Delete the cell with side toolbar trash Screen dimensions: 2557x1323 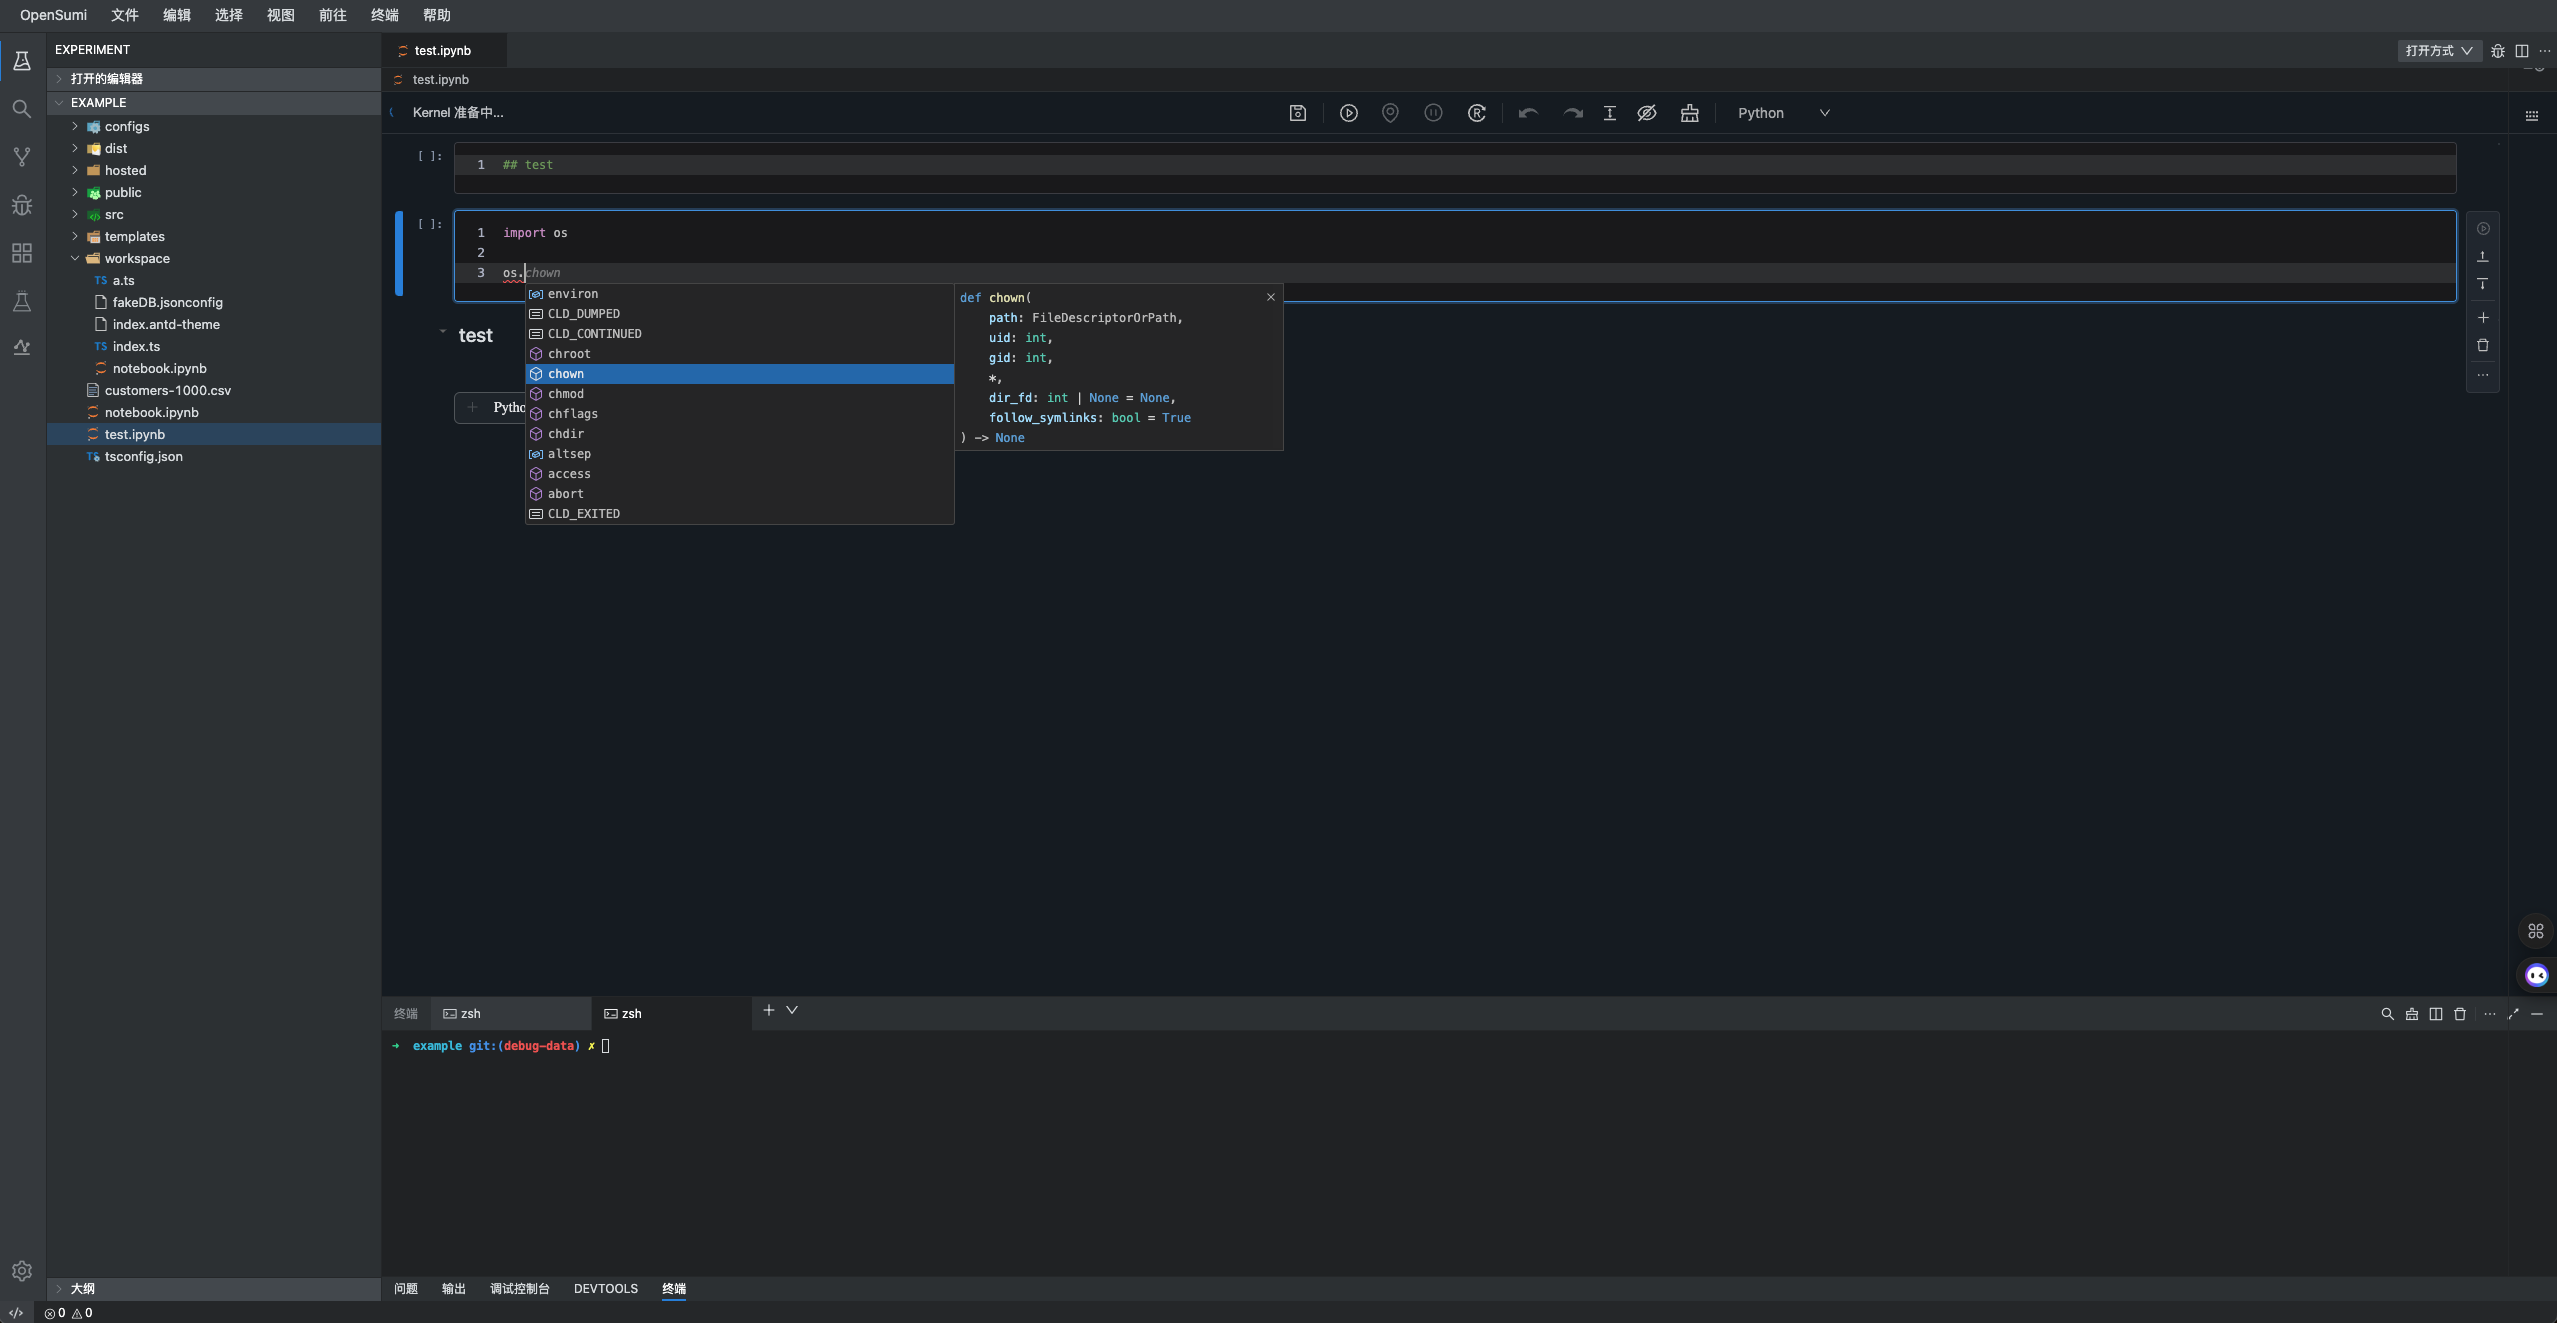coord(2483,346)
